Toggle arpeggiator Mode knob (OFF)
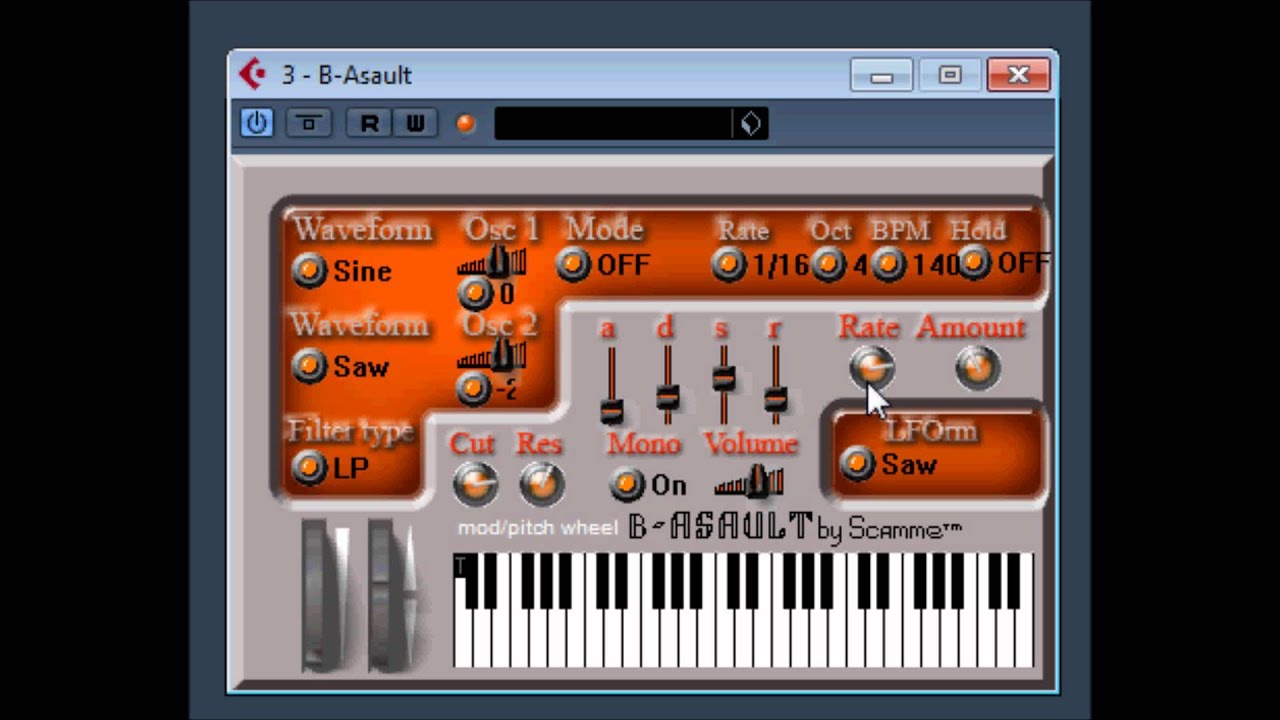The image size is (1280, 720). point(573,264)
